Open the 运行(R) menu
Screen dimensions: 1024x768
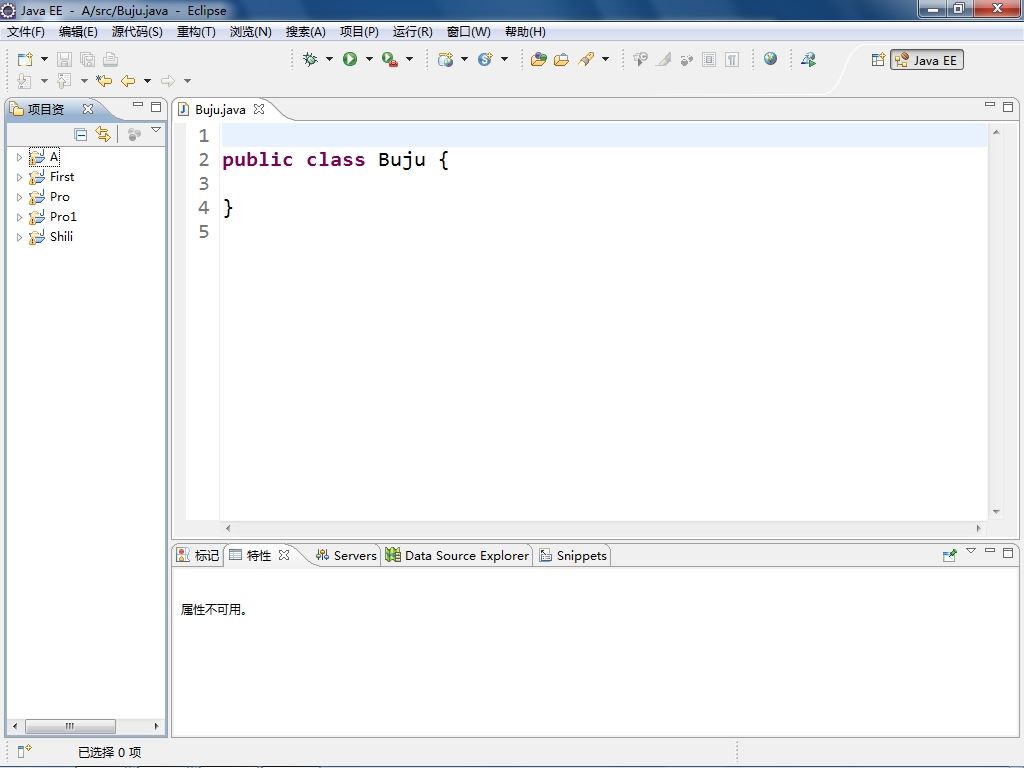(x=413, y=32)
